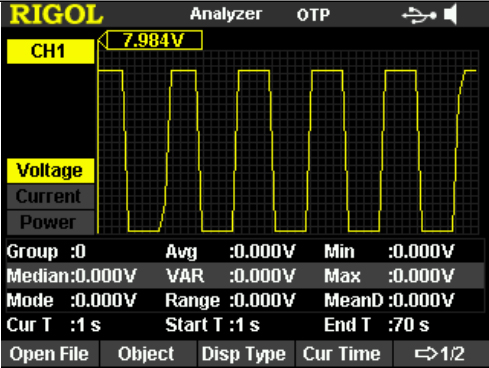Go to next menu page 1/2
Screen dimensions: 489x368
pyautogui.click(x=441, y=354)
